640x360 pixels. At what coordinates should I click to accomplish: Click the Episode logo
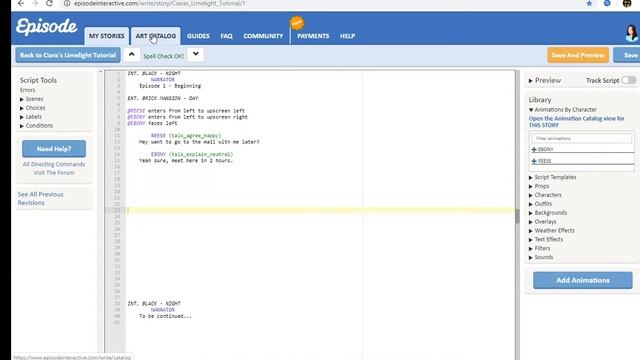coord(47,27)
